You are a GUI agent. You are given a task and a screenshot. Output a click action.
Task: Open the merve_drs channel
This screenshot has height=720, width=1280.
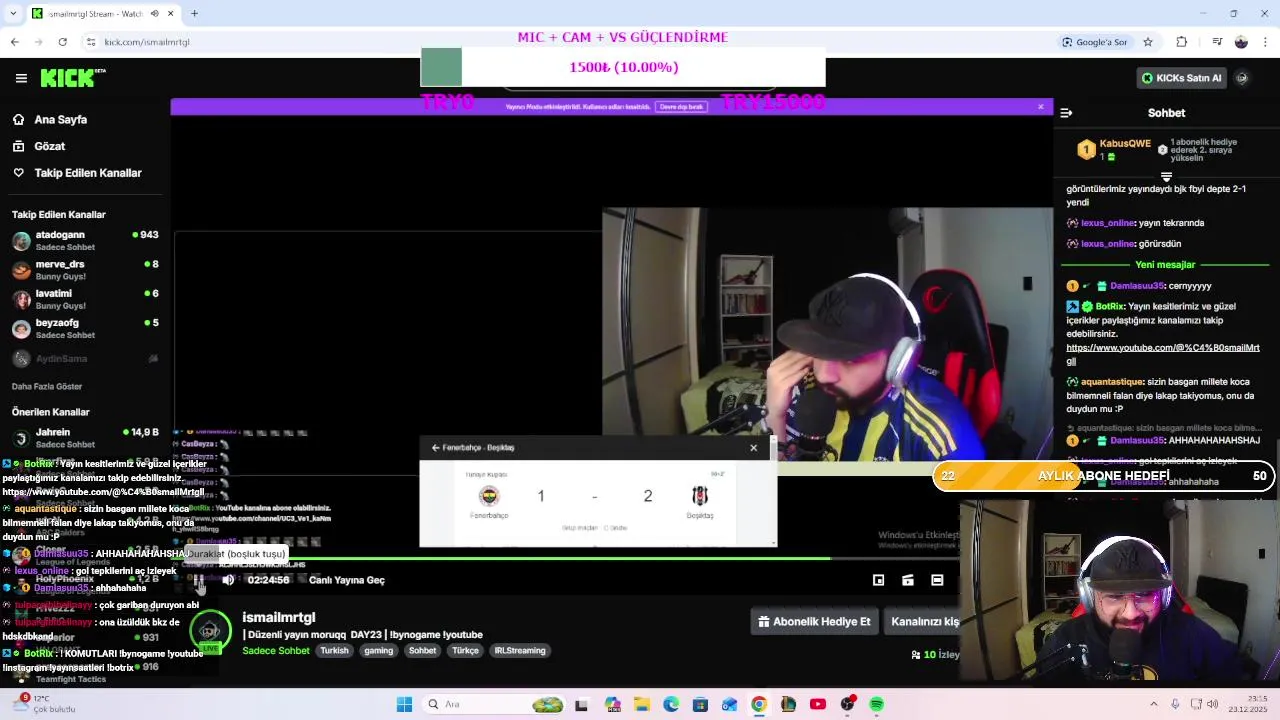(85, 270)
